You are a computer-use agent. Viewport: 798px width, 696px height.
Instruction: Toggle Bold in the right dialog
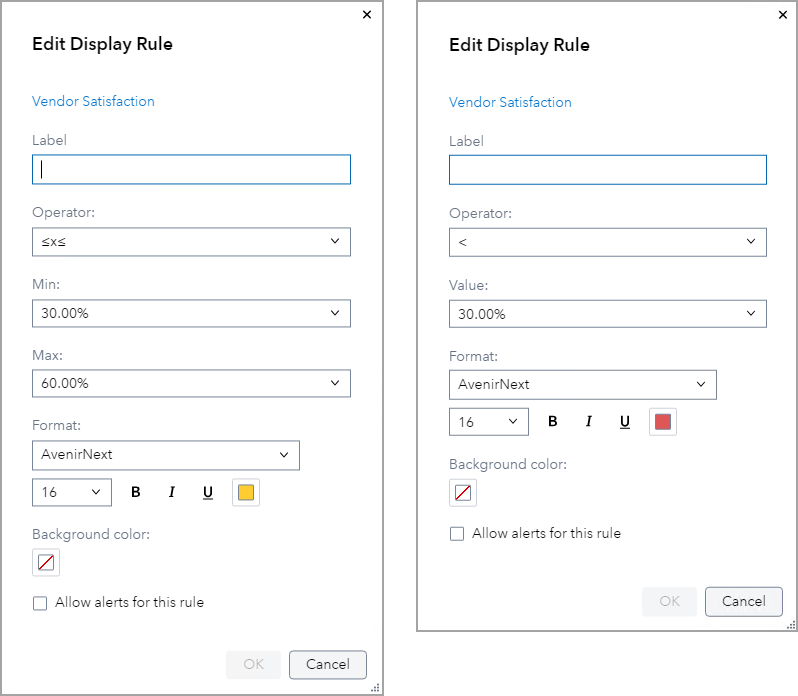(x=553, y=422)
